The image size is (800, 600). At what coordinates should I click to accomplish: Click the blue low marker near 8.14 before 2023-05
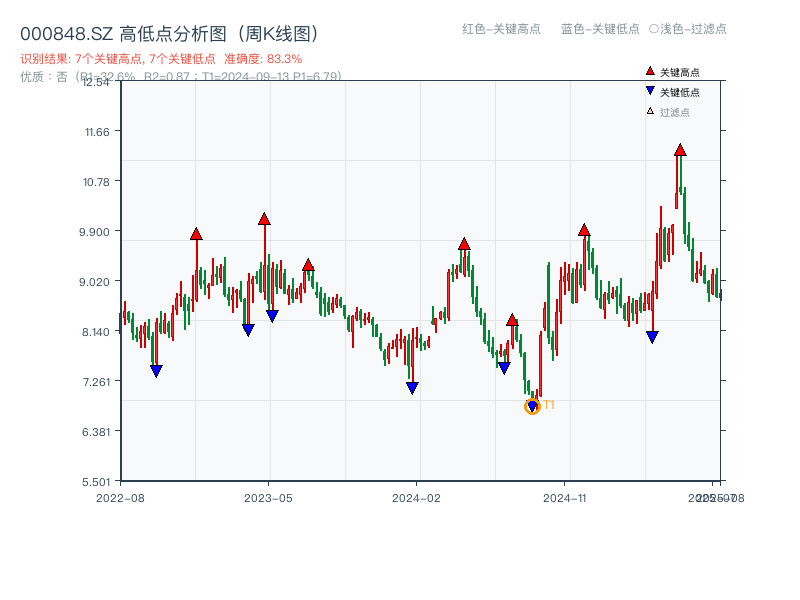248,330
